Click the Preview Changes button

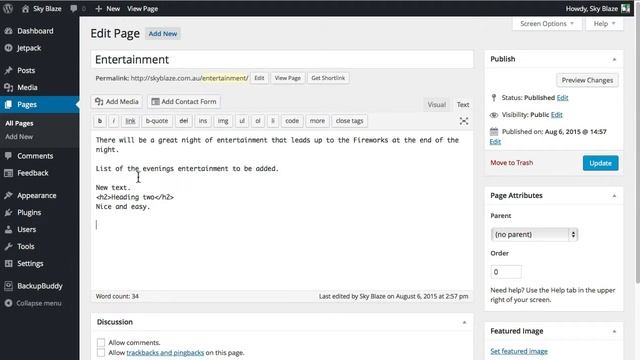587,80
